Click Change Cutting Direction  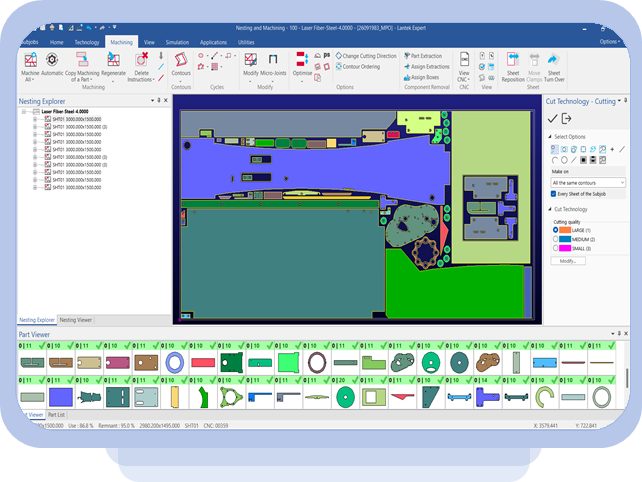pos(366,56)
